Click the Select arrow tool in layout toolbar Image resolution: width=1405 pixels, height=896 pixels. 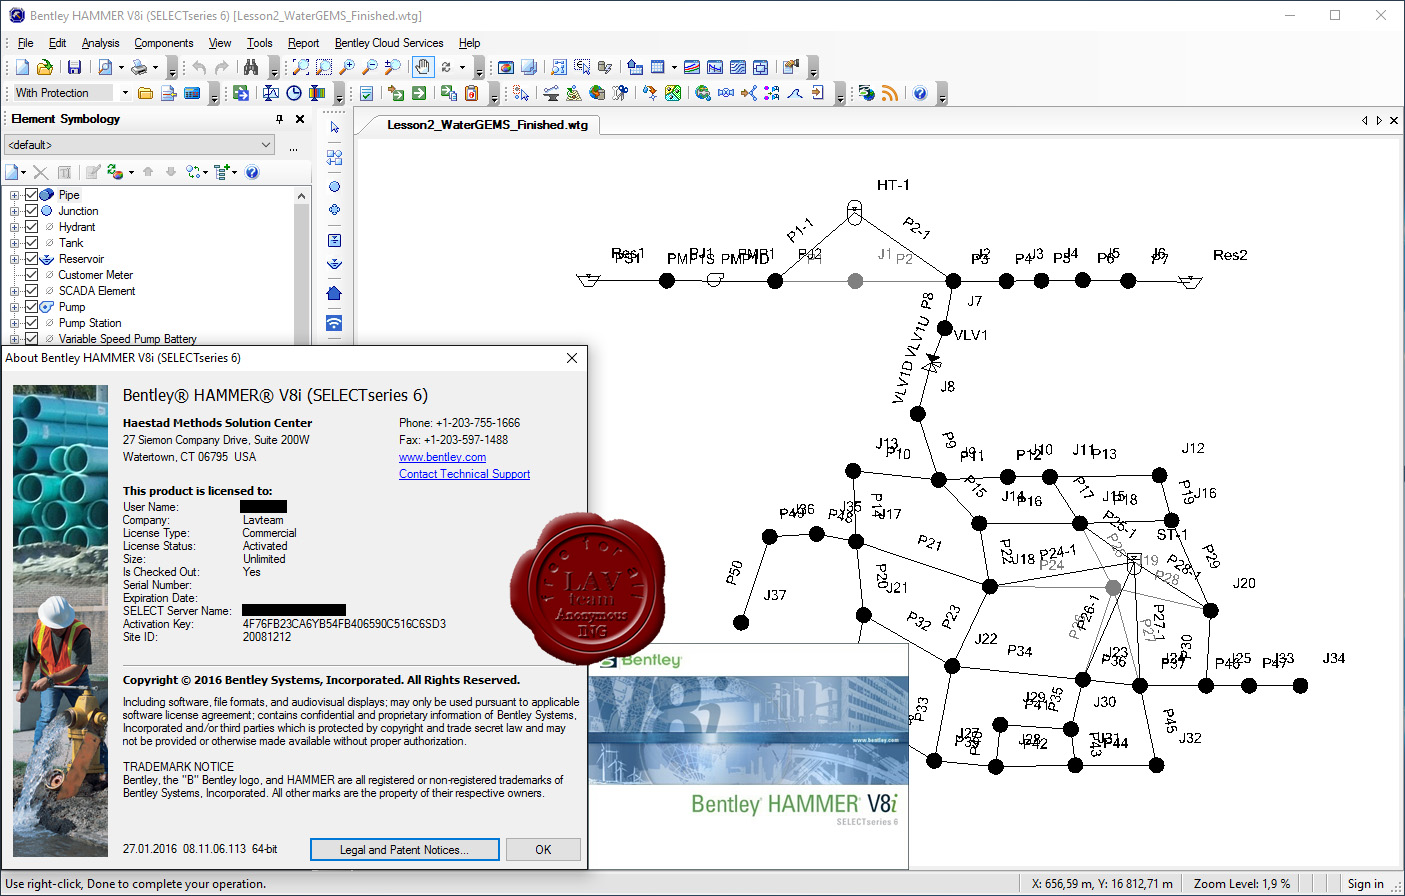point(334,128)
